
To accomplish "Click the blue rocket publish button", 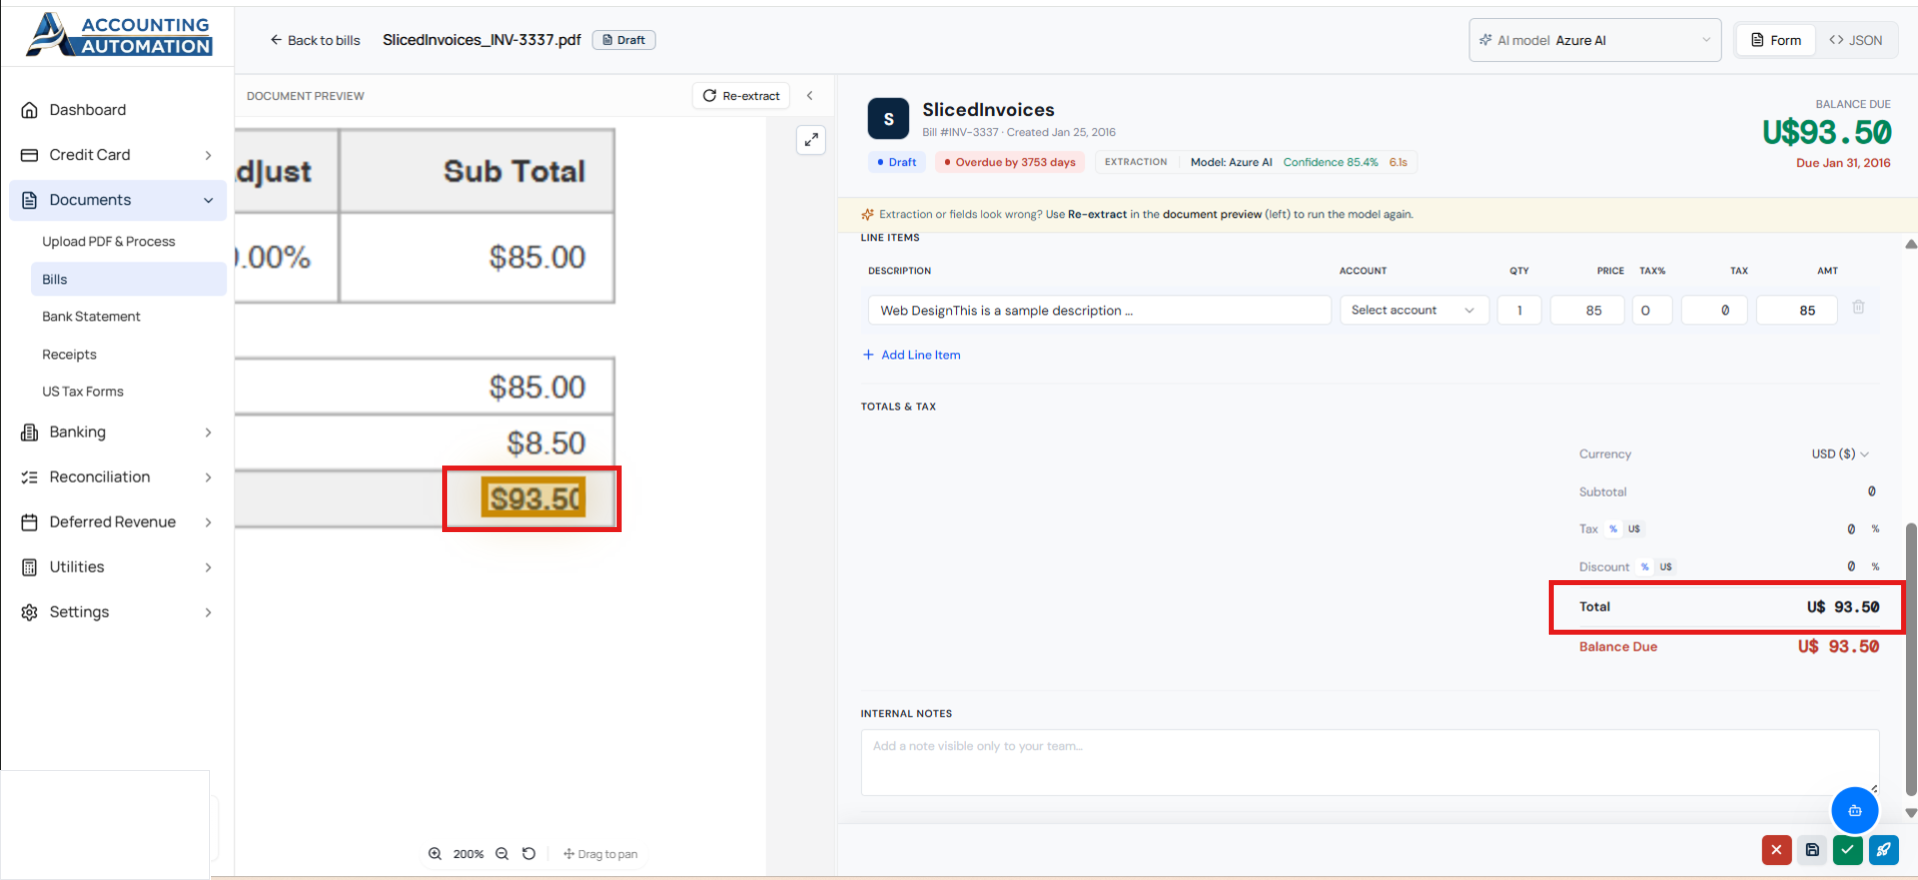I will pos(1883,850).
